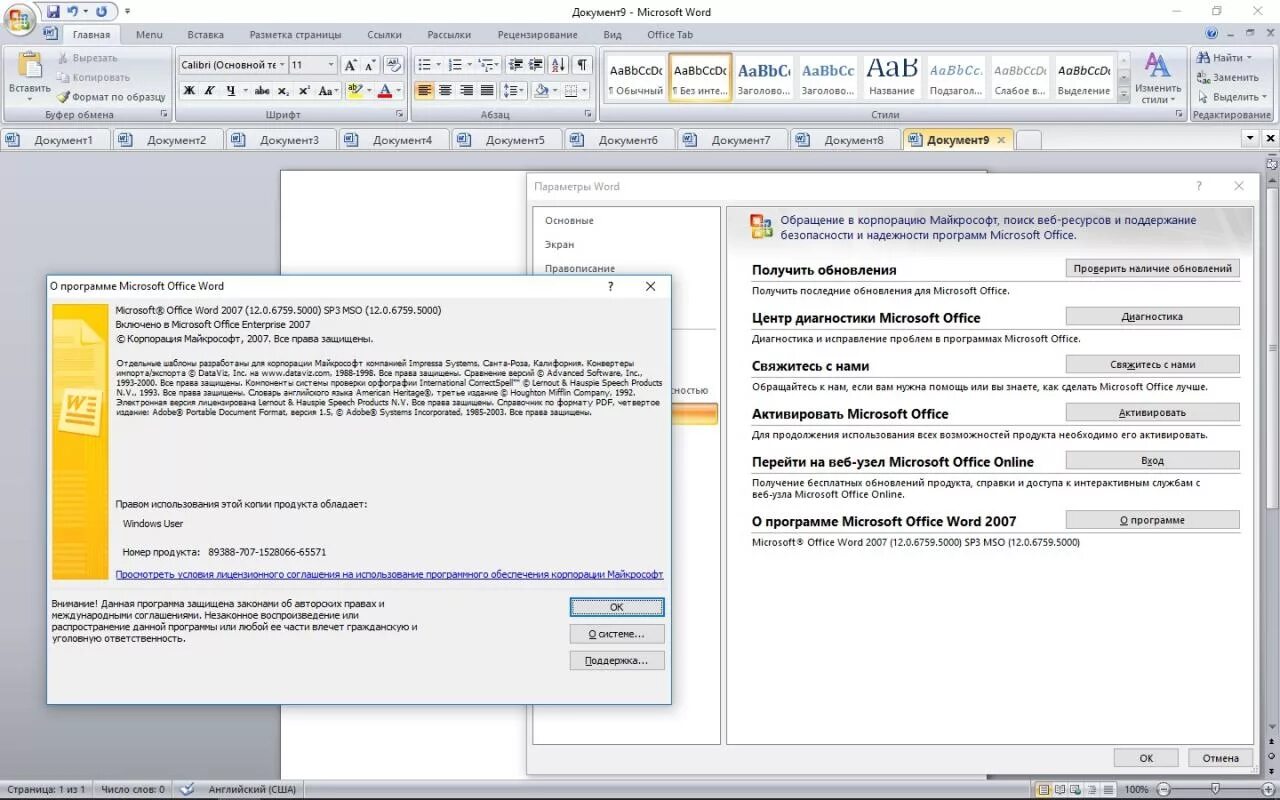Open the Рецензирование ribbon tab
Screen dimensions: 1280x800
(x=537, y=34)
